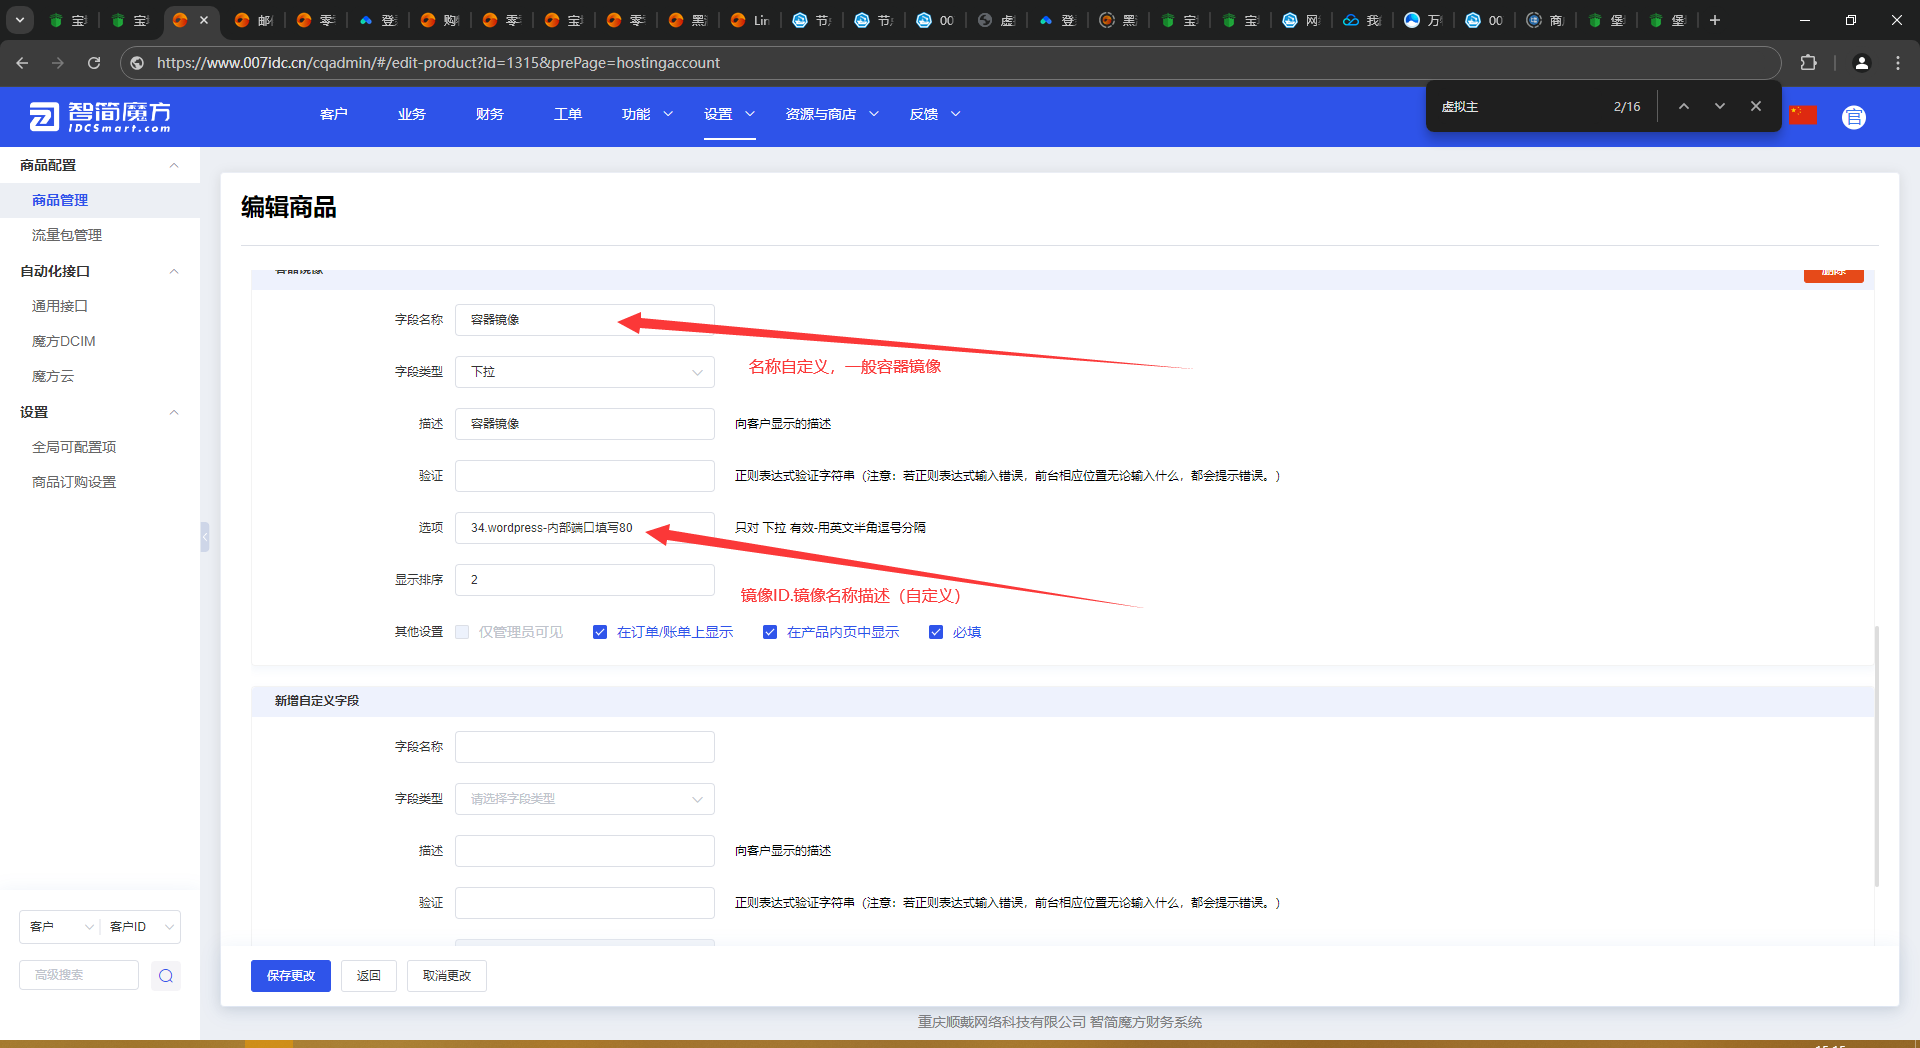Viewport: 1920px width, 1048px height.
Task: Click the 取消更改 button
Action: (447, 976)
